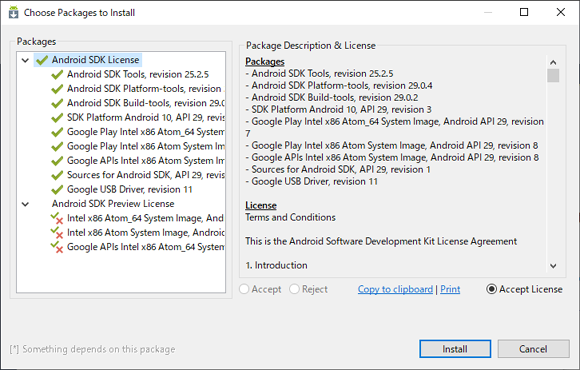Click the Install button
The image size is (580, 370).
click(455, 349)
